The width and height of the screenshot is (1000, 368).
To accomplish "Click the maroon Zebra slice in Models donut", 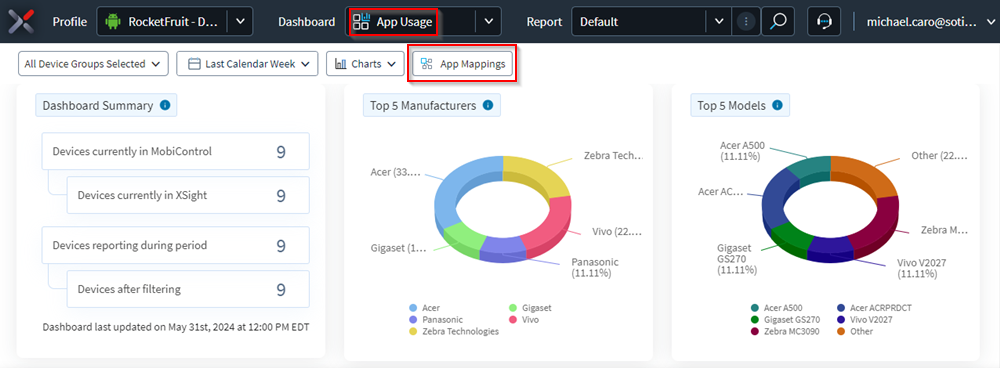I will [x=878, y=226].
